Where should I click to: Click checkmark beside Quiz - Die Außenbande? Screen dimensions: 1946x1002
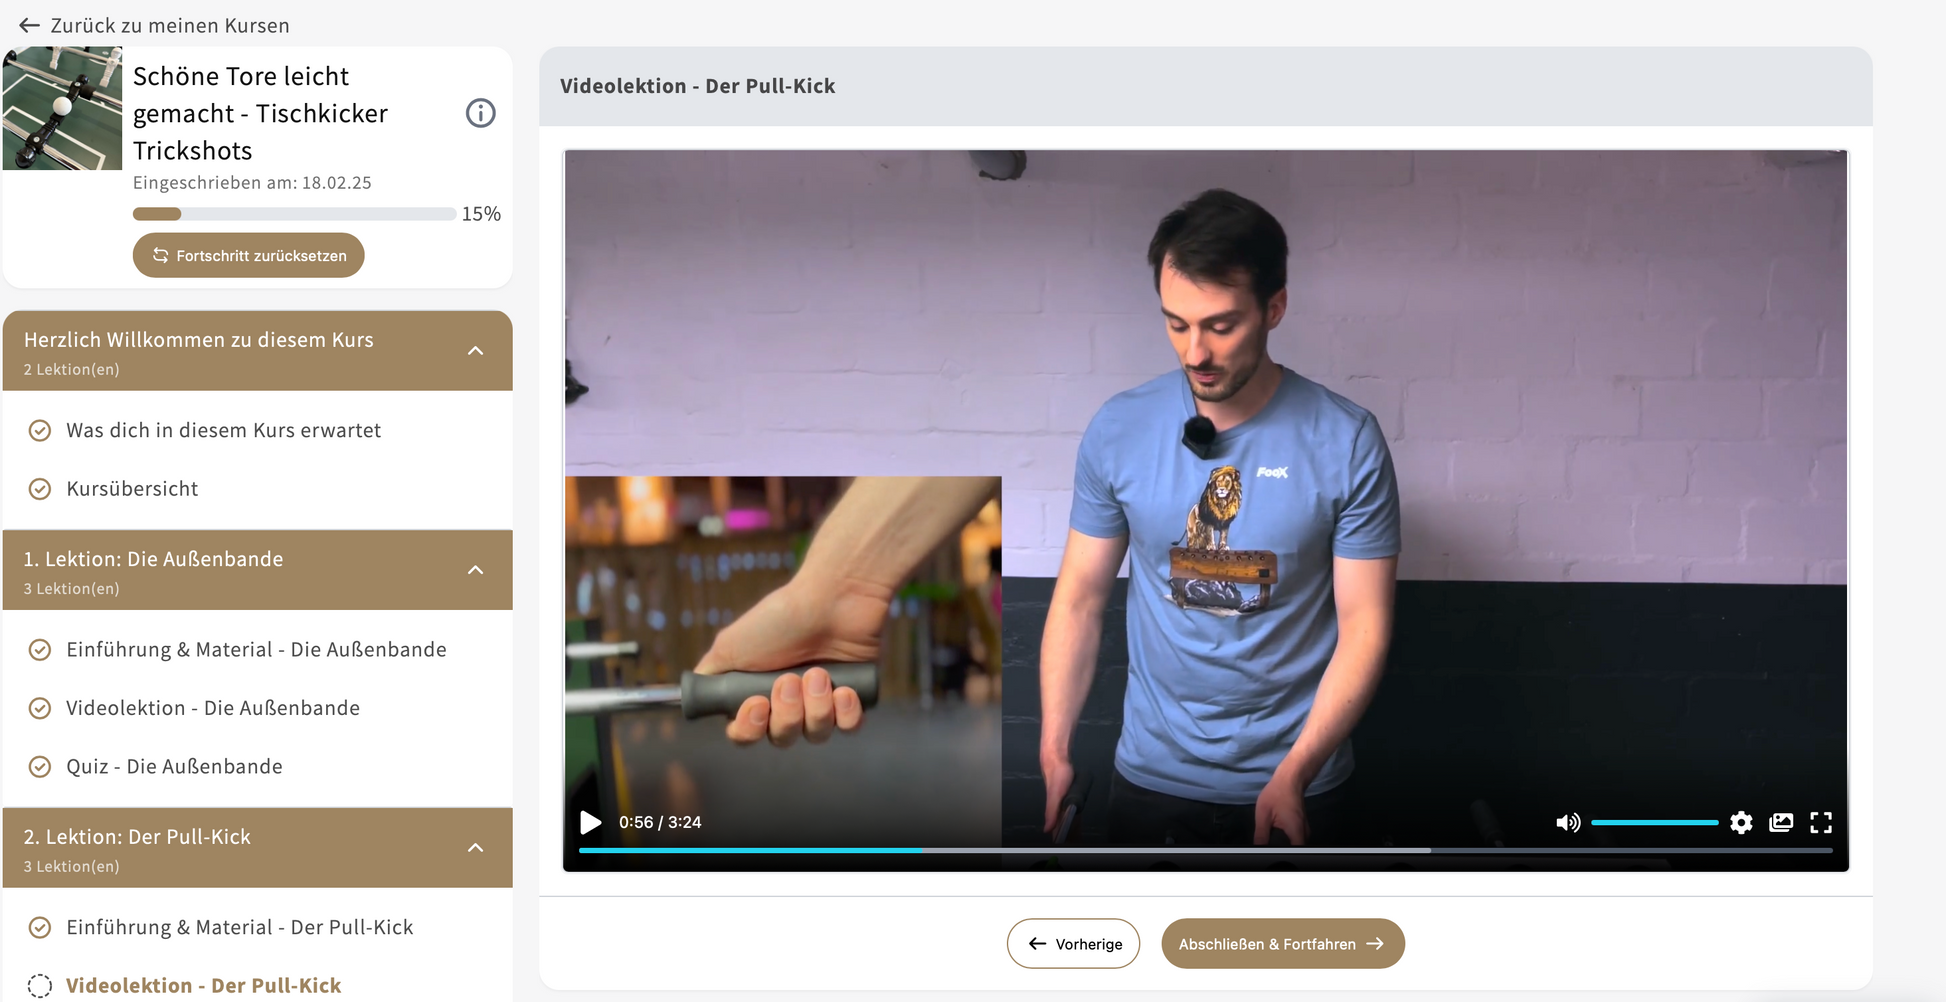(x=40, y=767)
